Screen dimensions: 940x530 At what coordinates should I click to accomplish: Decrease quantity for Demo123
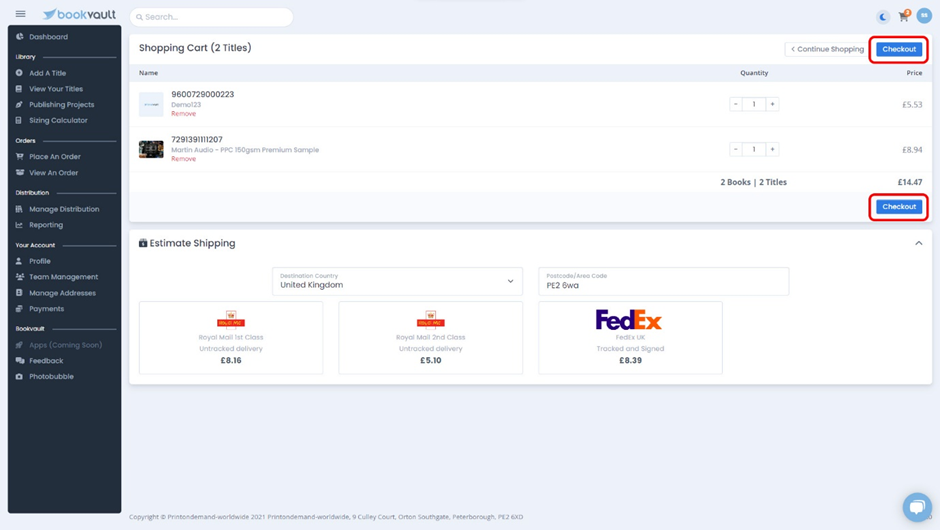[736, 104]
